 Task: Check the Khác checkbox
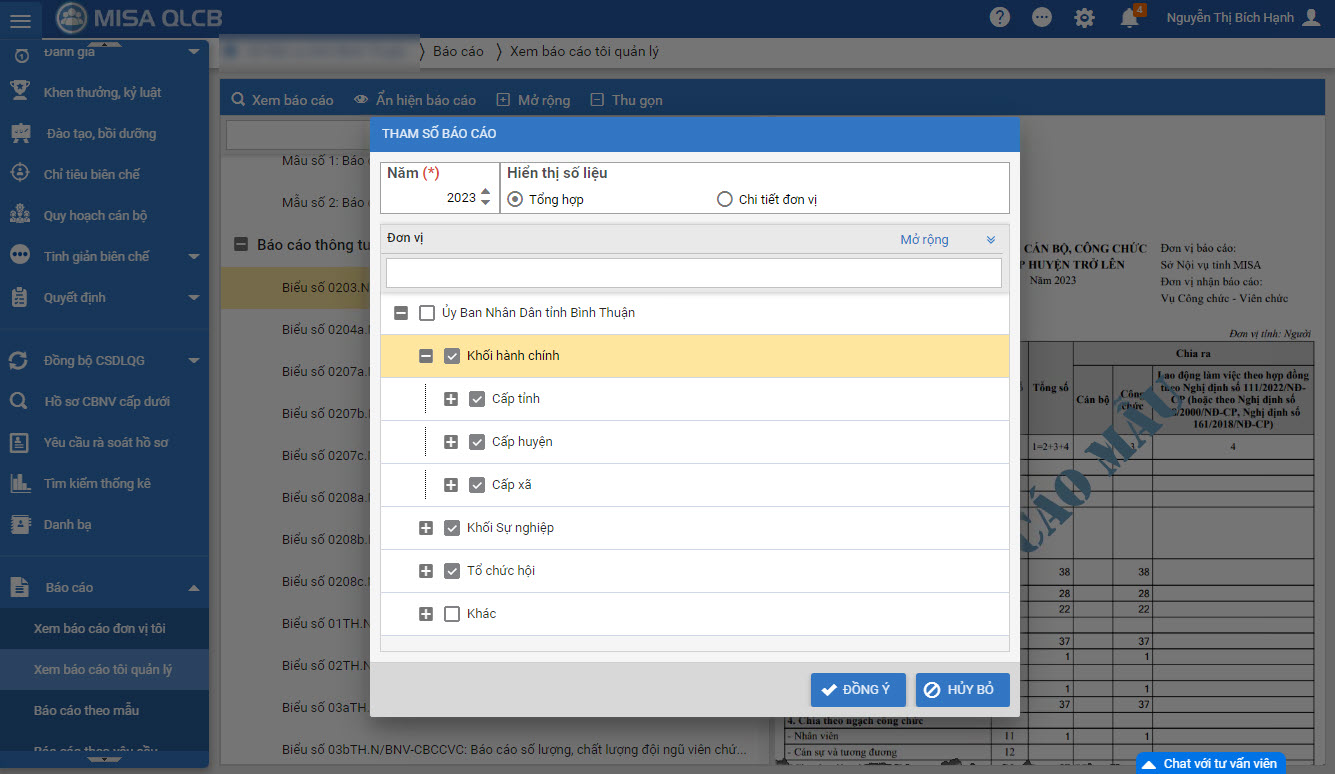(x=452, y=614)
